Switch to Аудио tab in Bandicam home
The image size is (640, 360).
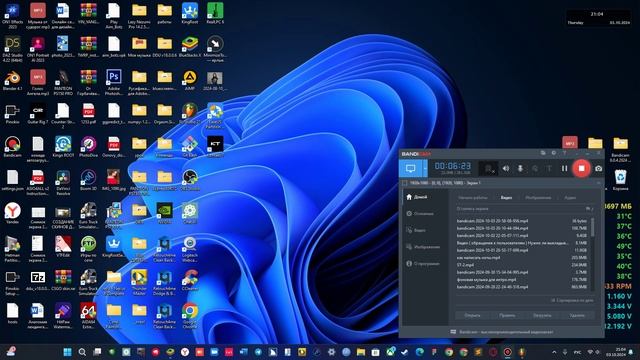coord(570,198)
